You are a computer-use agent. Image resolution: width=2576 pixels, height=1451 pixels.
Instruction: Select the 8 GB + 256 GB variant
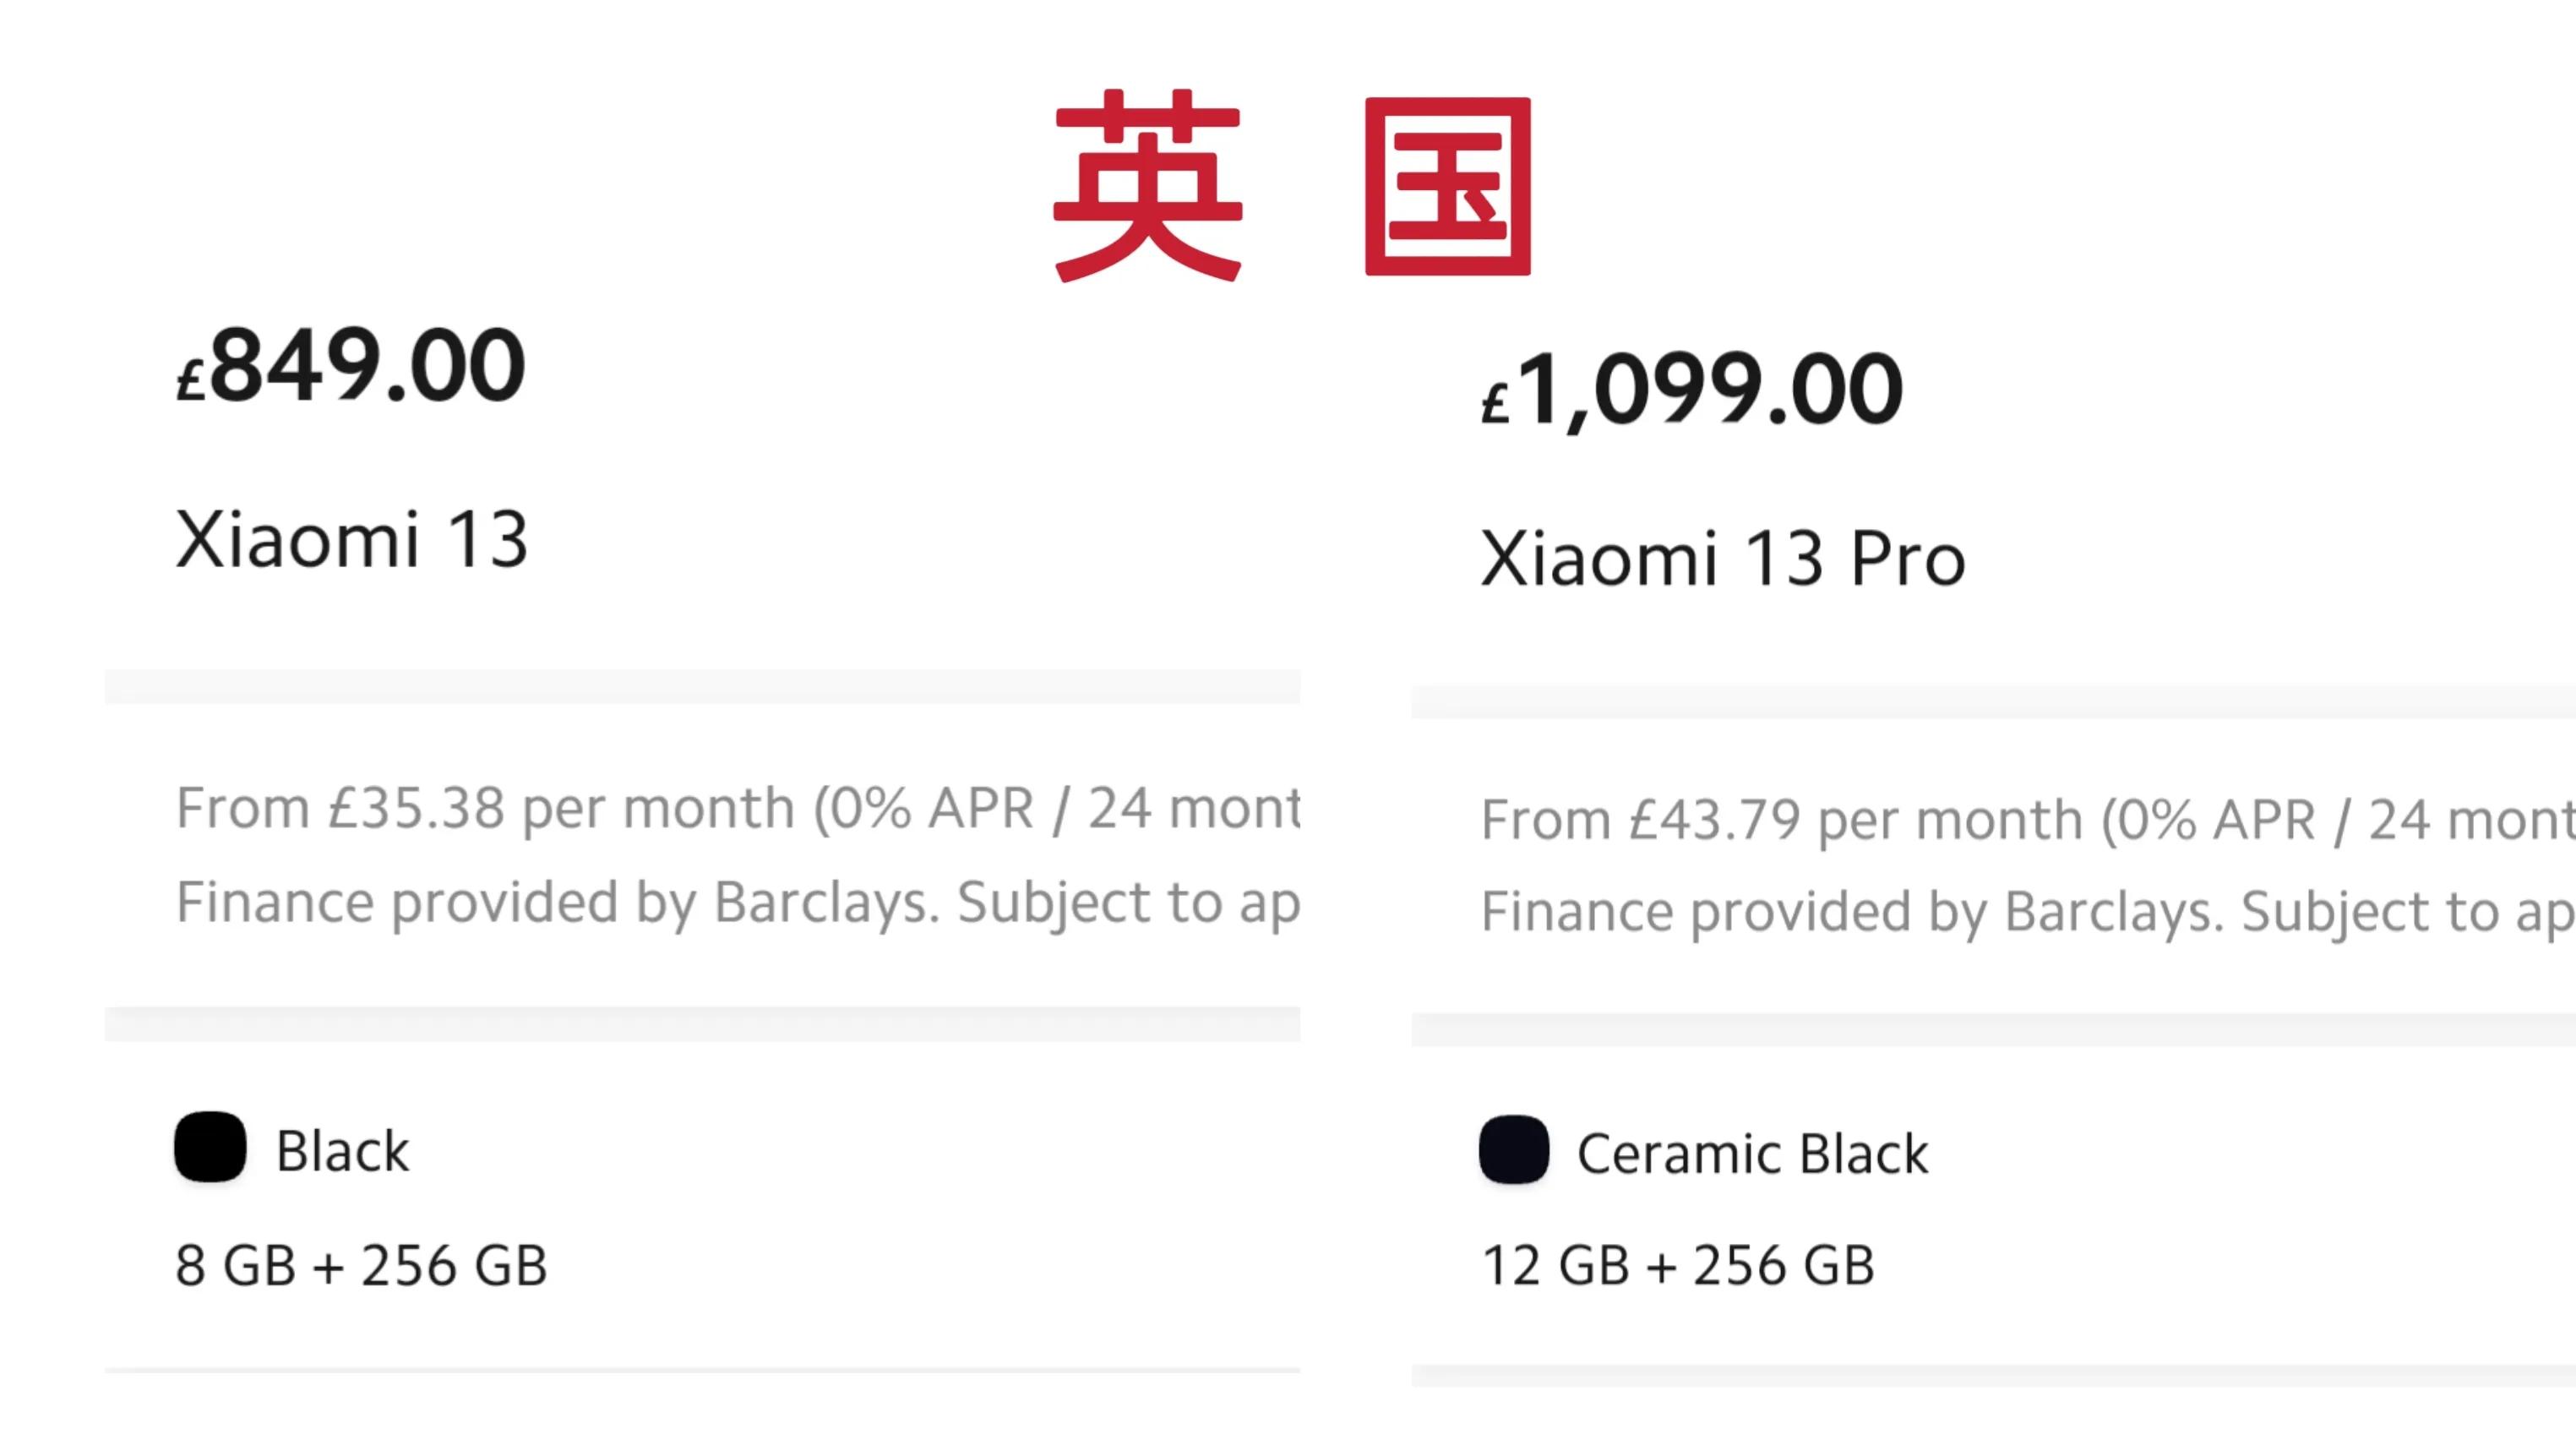[360, 1266]
